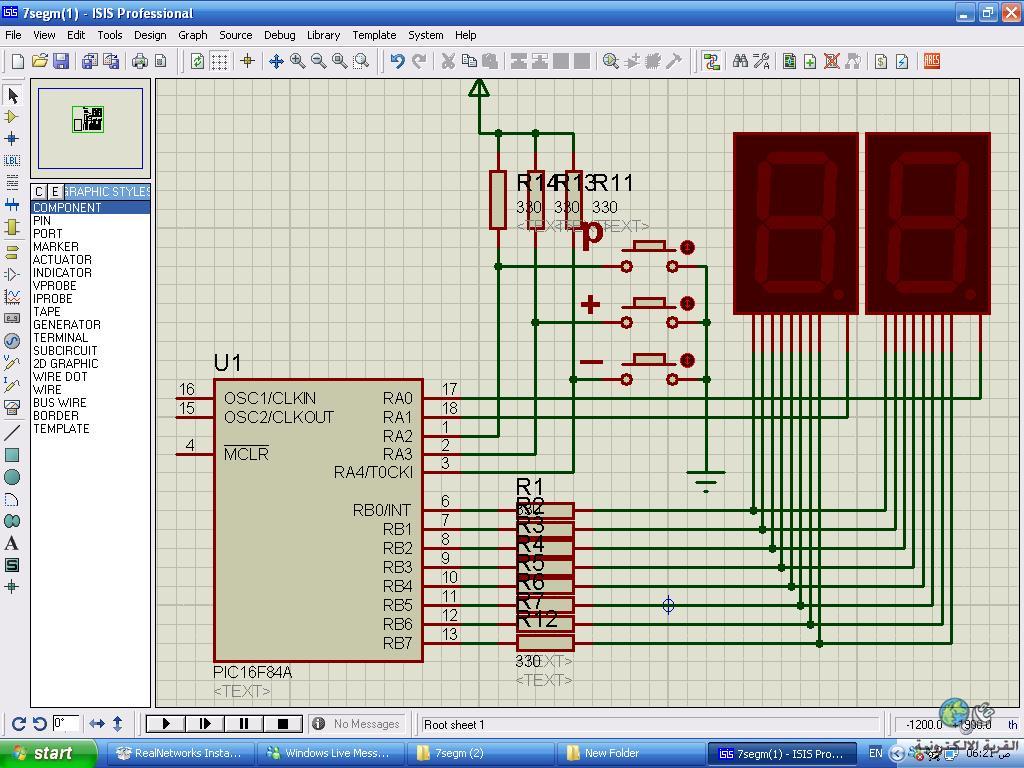Pause the simulation
This screenshot has height=768, width=1024.
click(244, 724)
